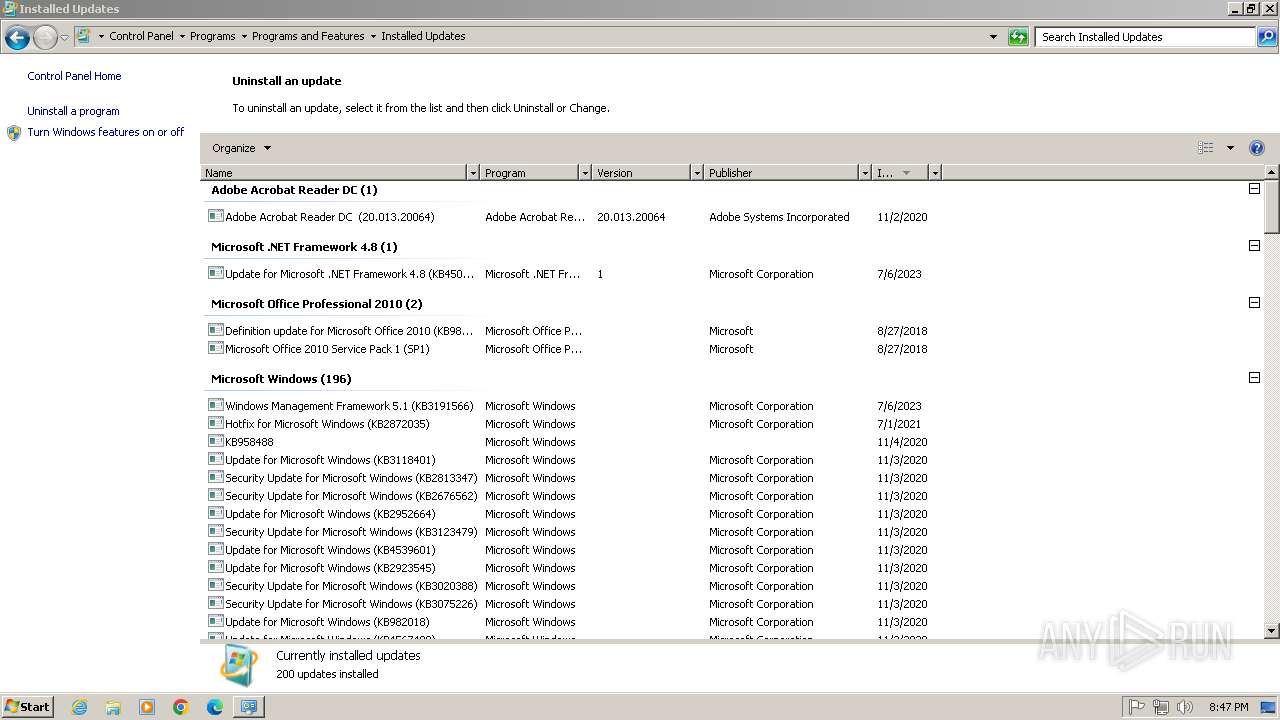This screenshot has height=720, width=1280.
Task: Click the Action Center flag tray icon
Action: click(1137, 707)
